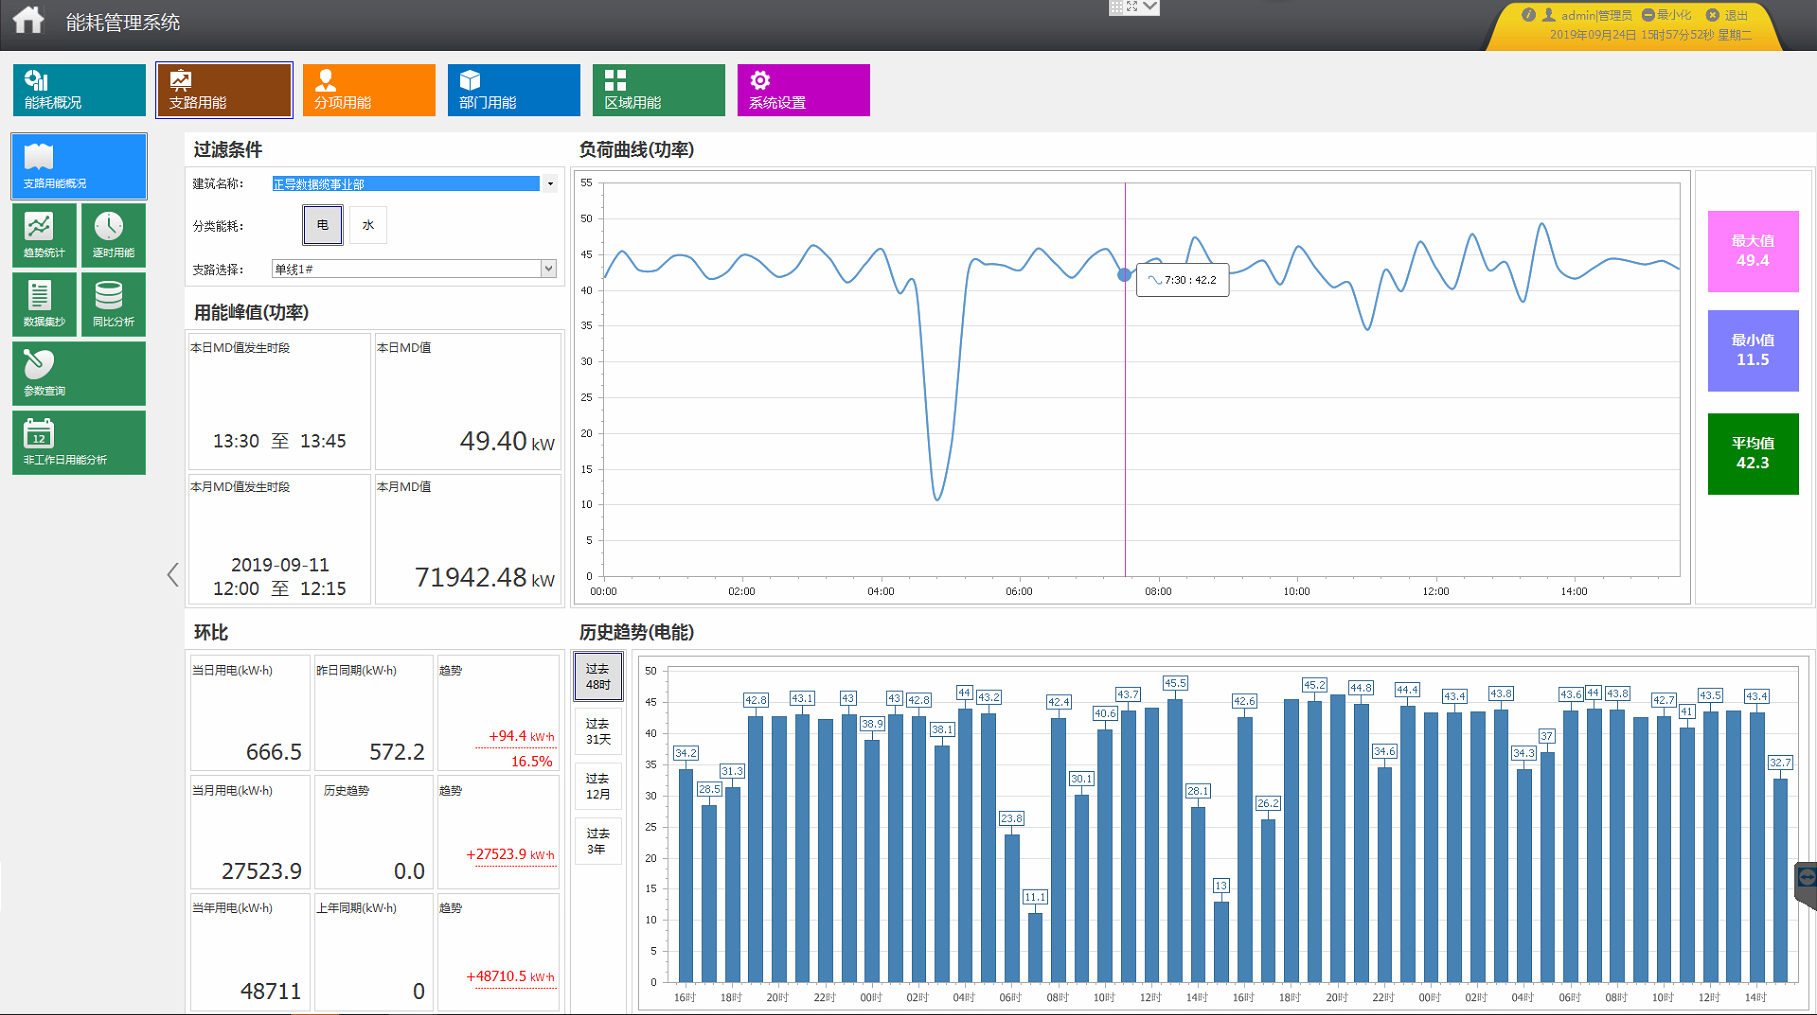The height and width of the screenshot is (1015, 1817).
Task: Click the 昨日同期 value 572.2
Action: 397,752
